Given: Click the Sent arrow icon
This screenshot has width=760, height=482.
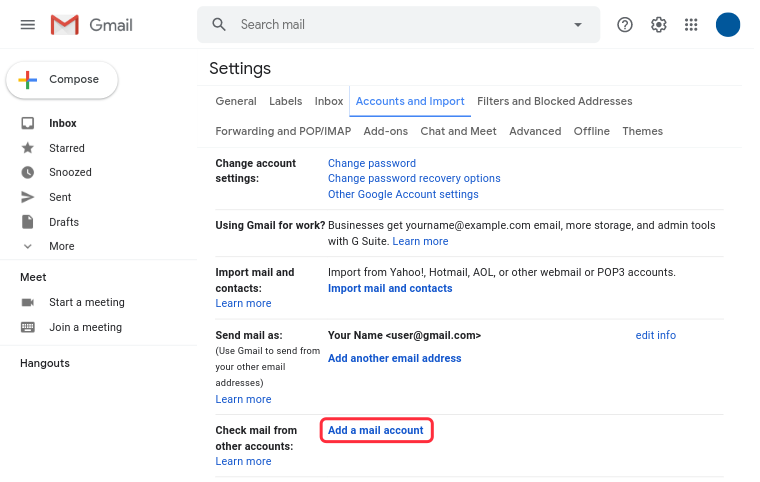Looking at the screenshot, I should point(28,197).
